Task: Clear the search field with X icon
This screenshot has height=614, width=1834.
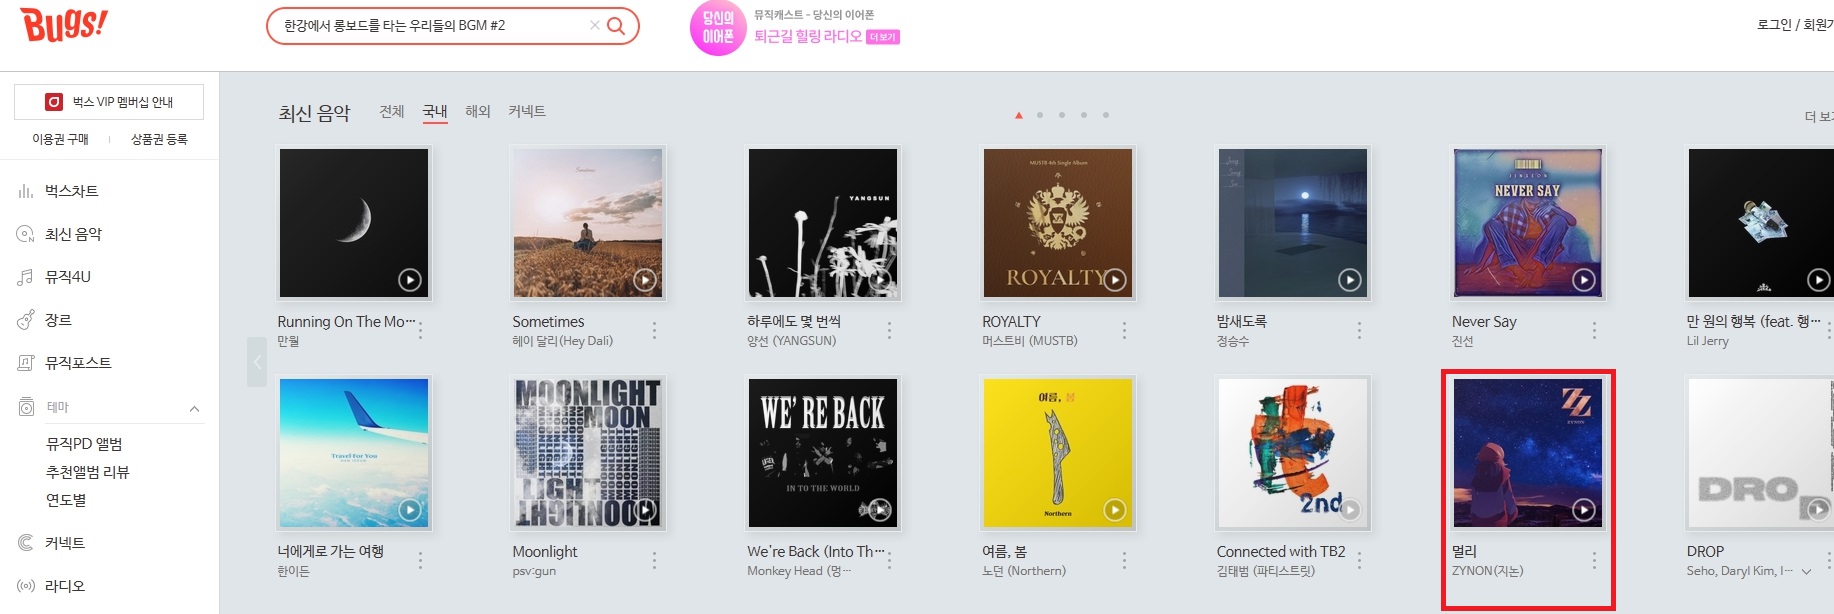Action: click(x=595, y=26)
